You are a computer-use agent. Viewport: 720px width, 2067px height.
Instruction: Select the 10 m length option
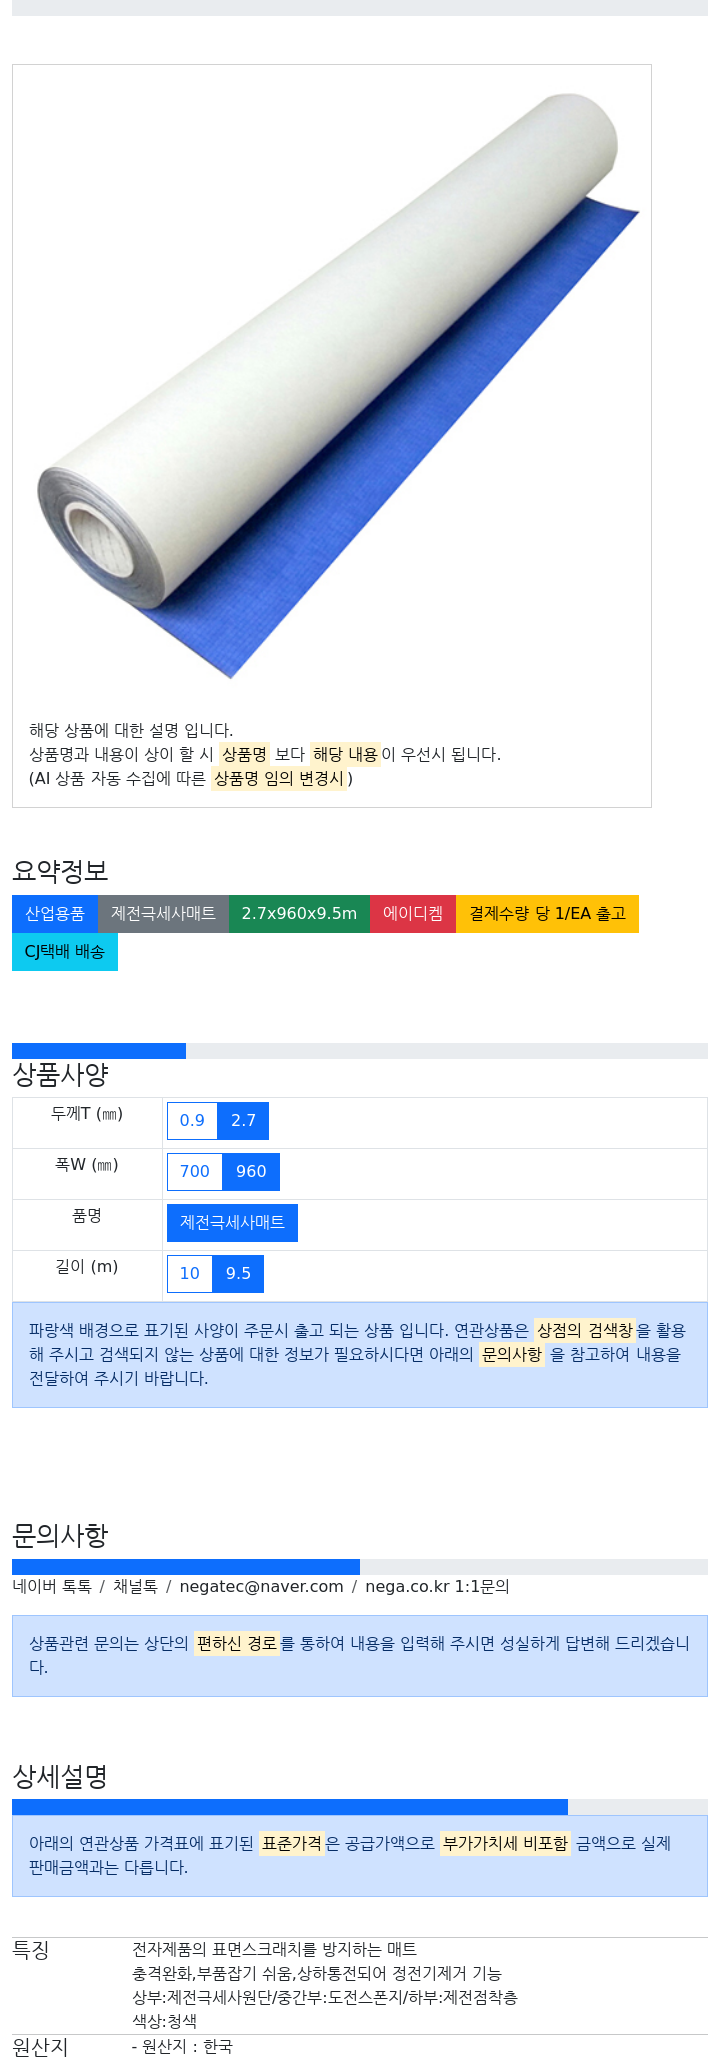pos(190,1274)
